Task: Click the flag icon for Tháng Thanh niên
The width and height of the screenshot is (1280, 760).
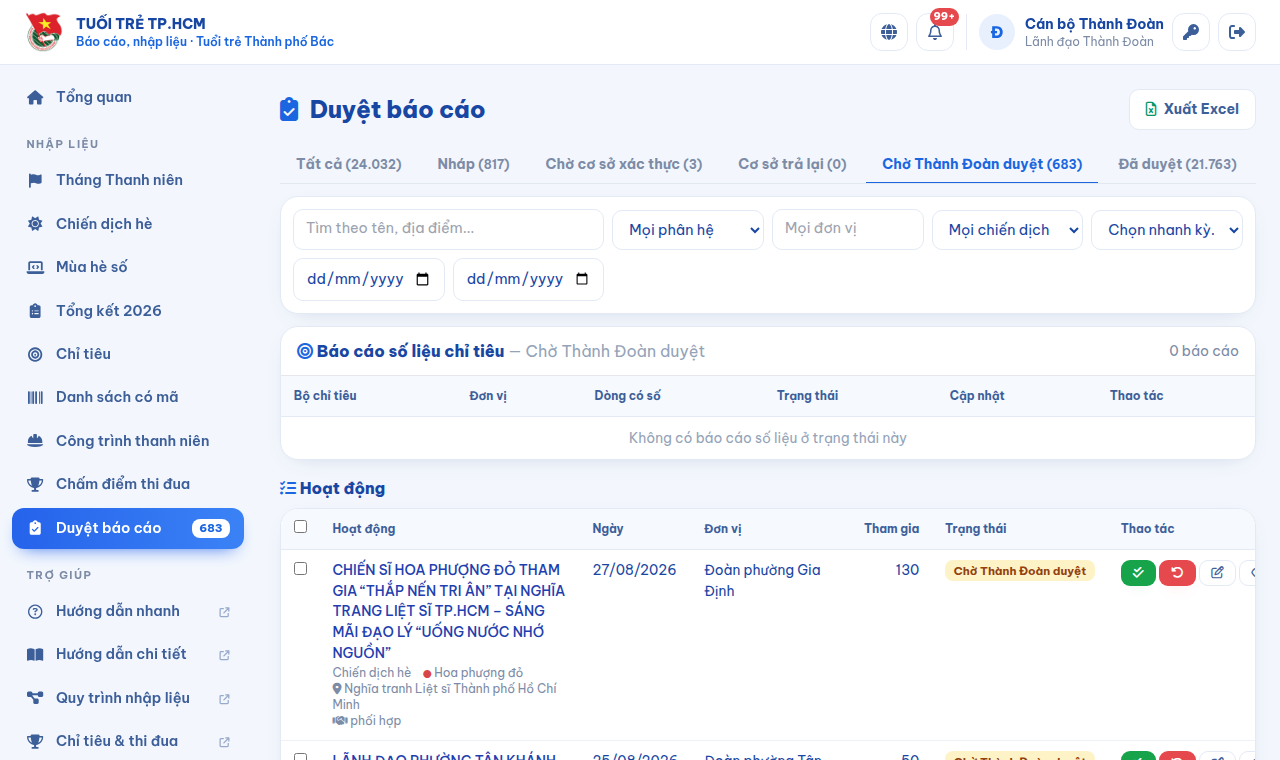Action: 35,180
